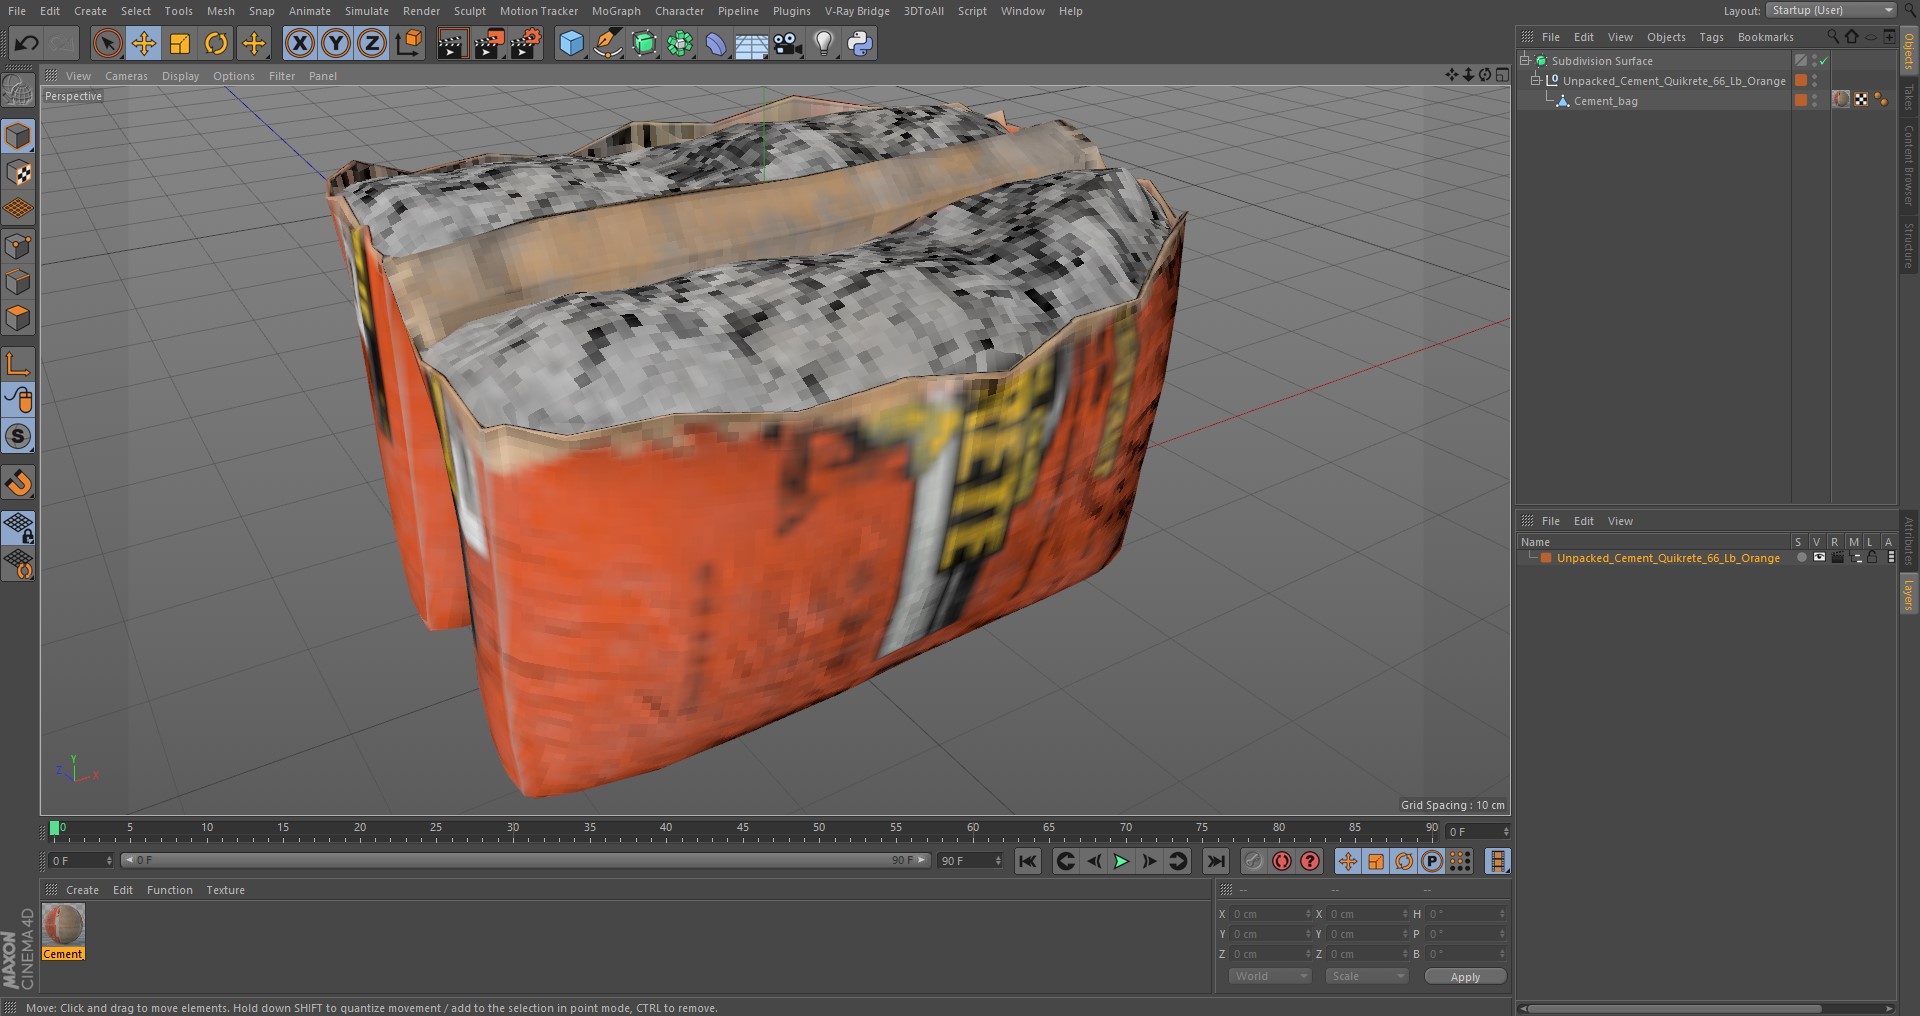The image size is (1920, 1016).
Task: Enable Axis mode tool
Action: click(18, 363)
